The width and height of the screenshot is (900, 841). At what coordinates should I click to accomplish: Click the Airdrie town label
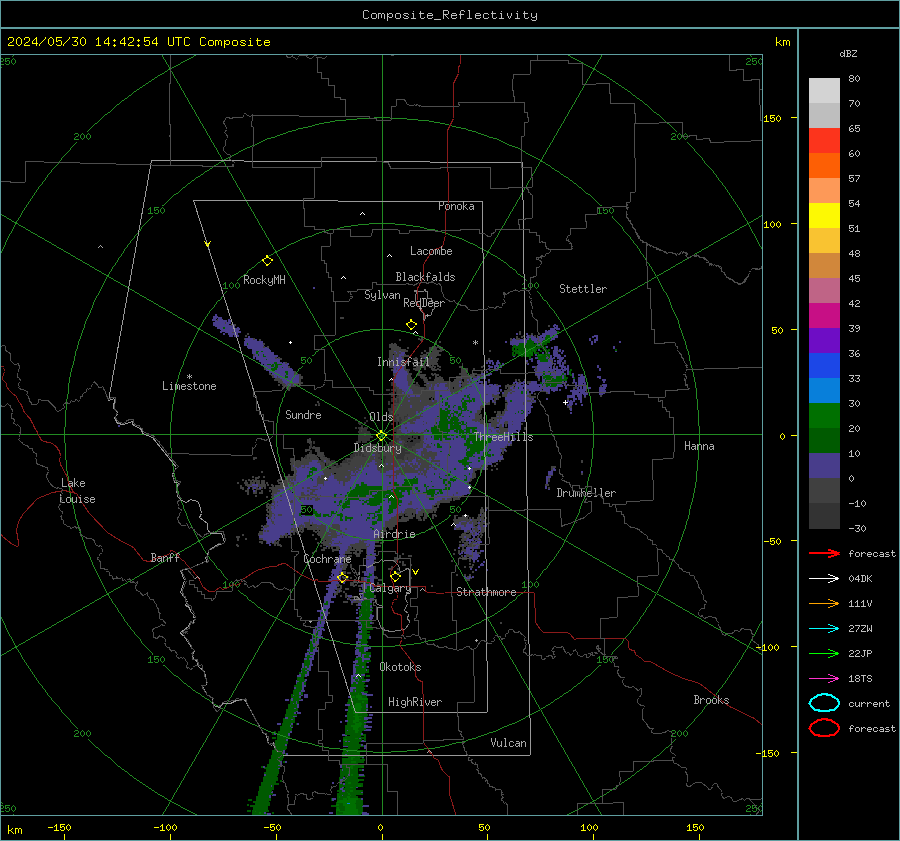tap(394, 534)
